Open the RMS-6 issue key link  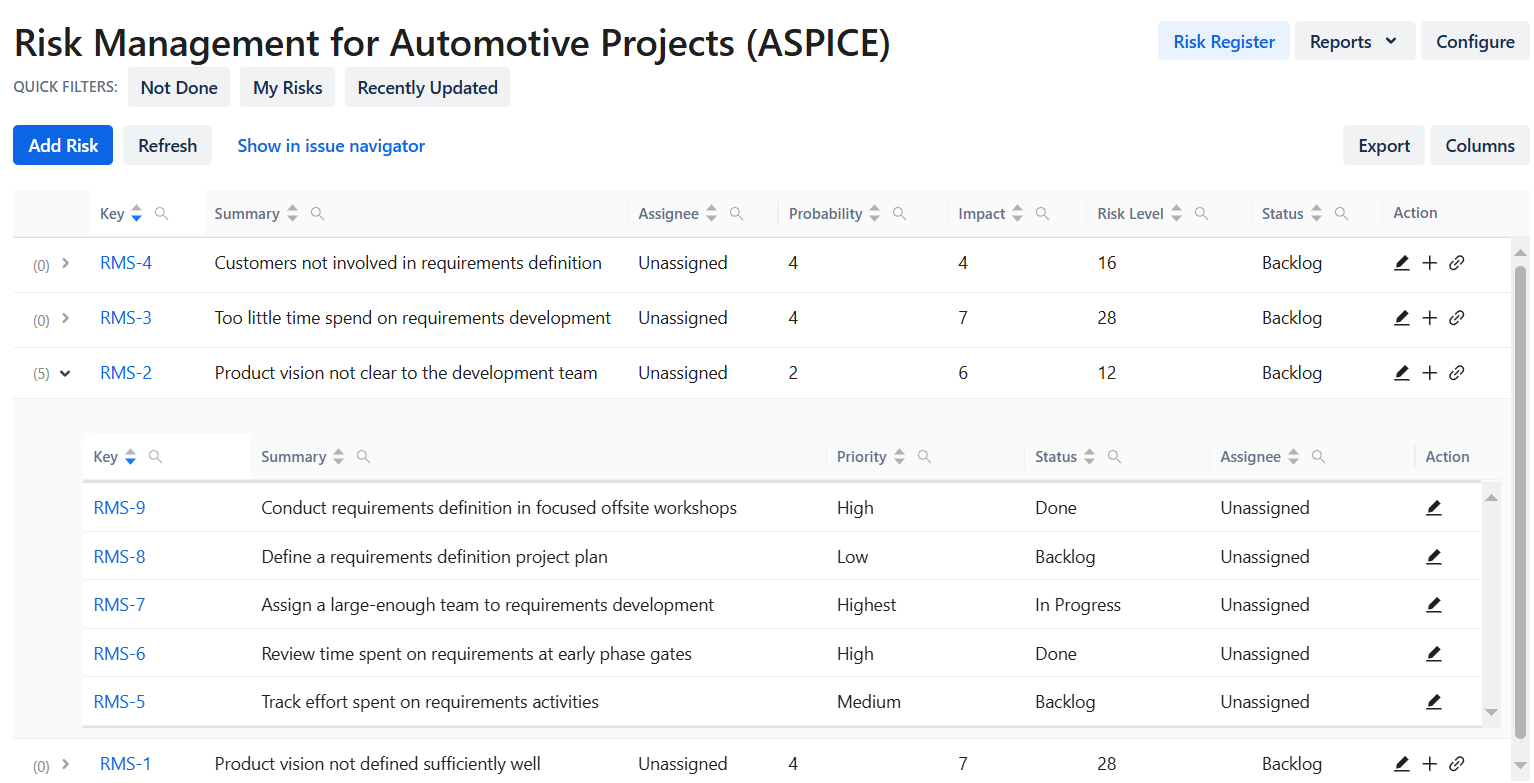click(119, 654)
